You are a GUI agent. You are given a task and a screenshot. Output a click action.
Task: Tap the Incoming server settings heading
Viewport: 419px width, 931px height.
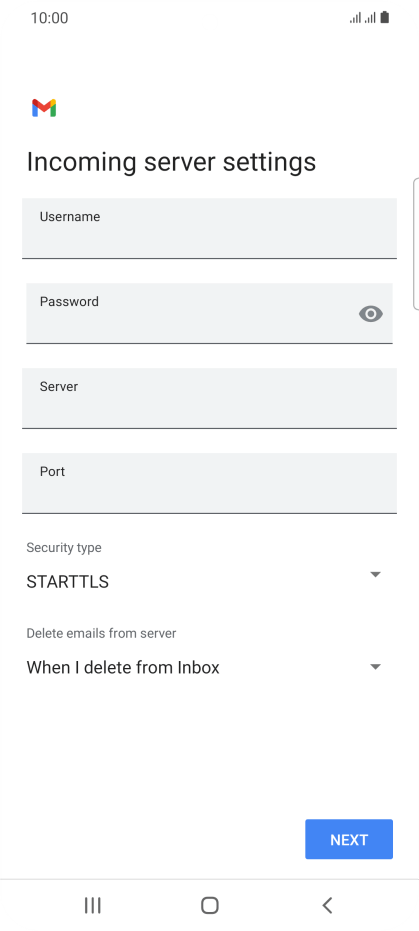[x=172, y=162]
